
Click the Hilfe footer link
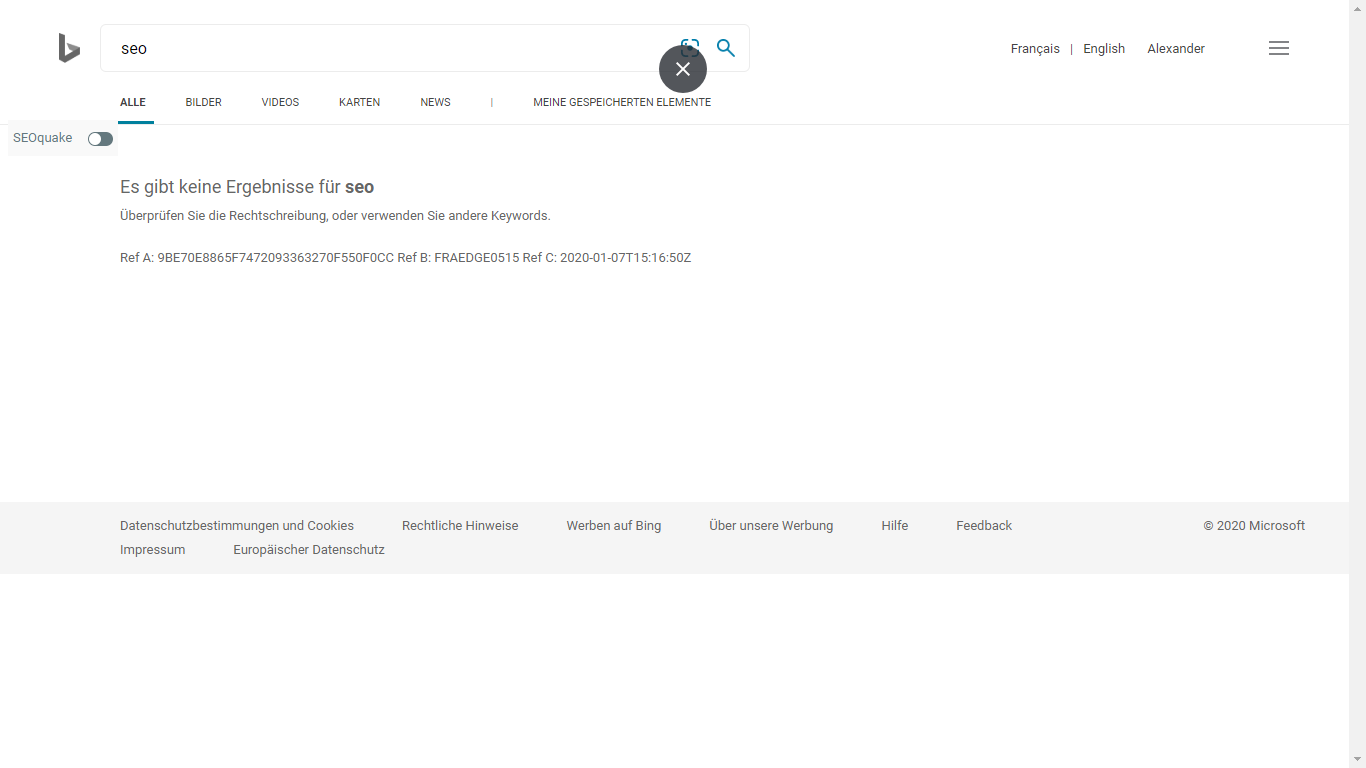(x=895, y=526)
